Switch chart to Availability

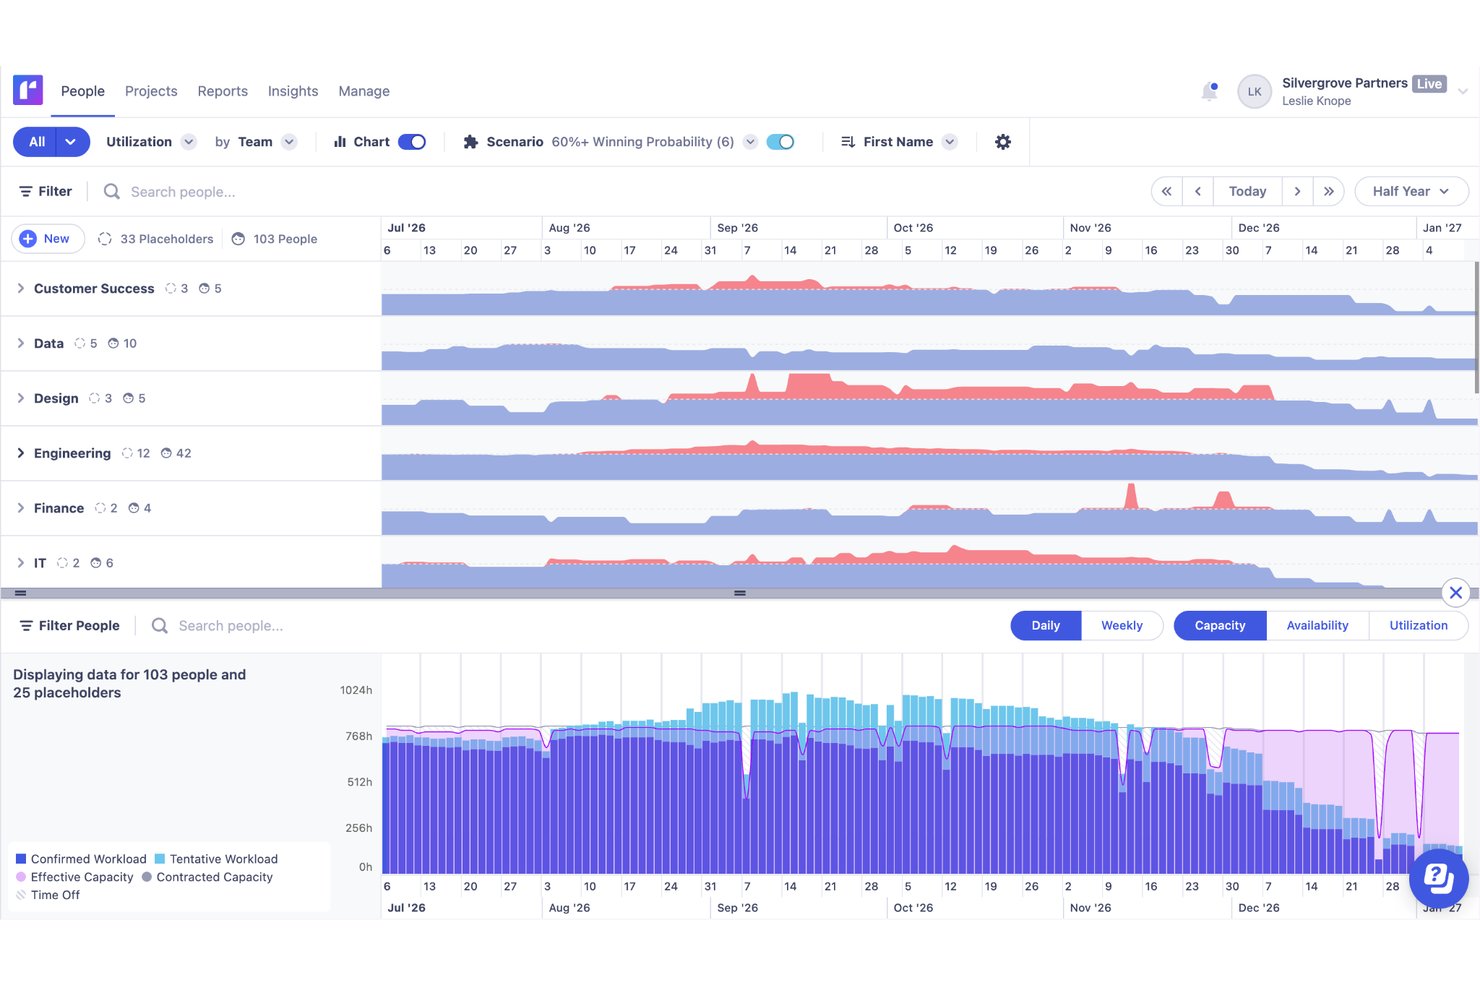coord(1317,625)
